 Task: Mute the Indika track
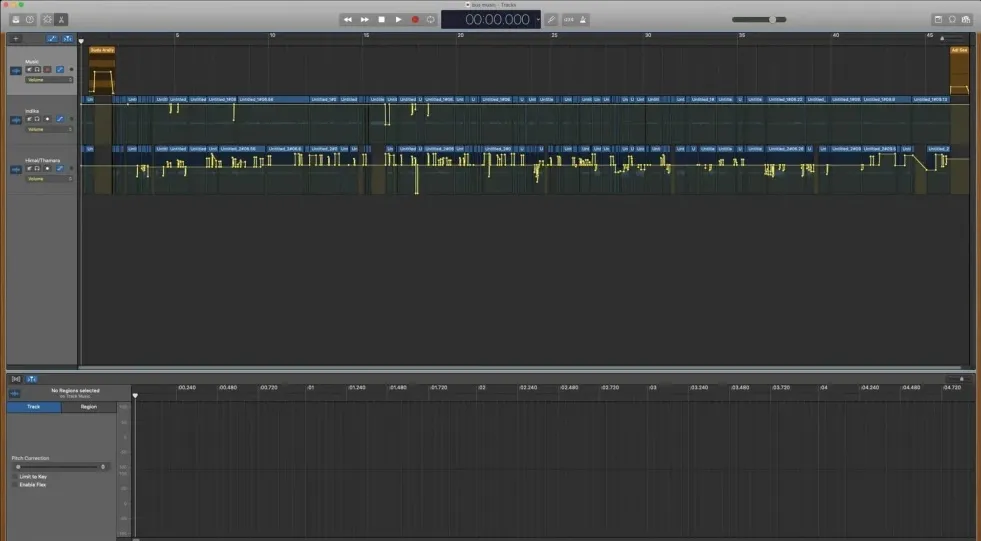29,119
